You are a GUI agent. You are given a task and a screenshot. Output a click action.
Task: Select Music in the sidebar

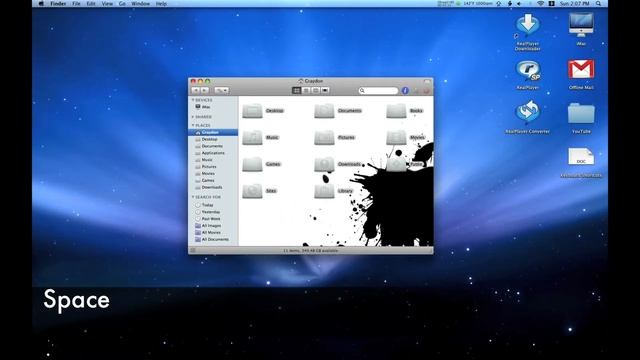[213, 160]
